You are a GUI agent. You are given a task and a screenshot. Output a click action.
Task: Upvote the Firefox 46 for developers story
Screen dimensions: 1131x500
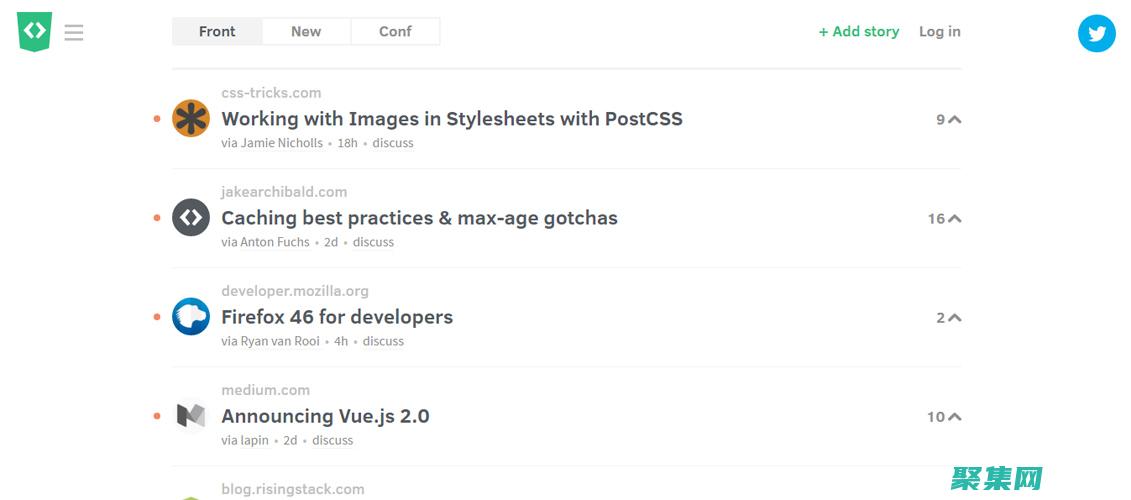click(954, 317)
